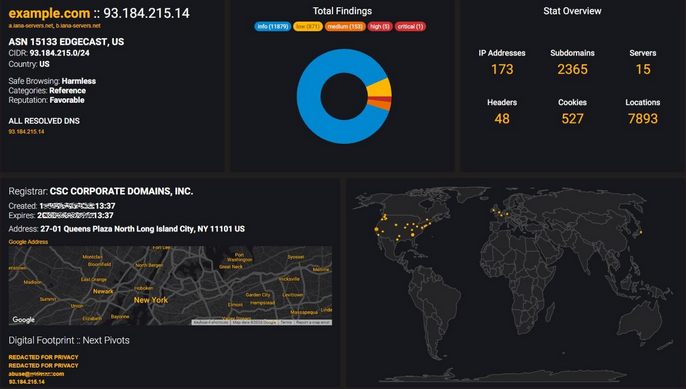Click the Categories value Reference
This screenshot has height=389, width=686.
pos(67,91)
